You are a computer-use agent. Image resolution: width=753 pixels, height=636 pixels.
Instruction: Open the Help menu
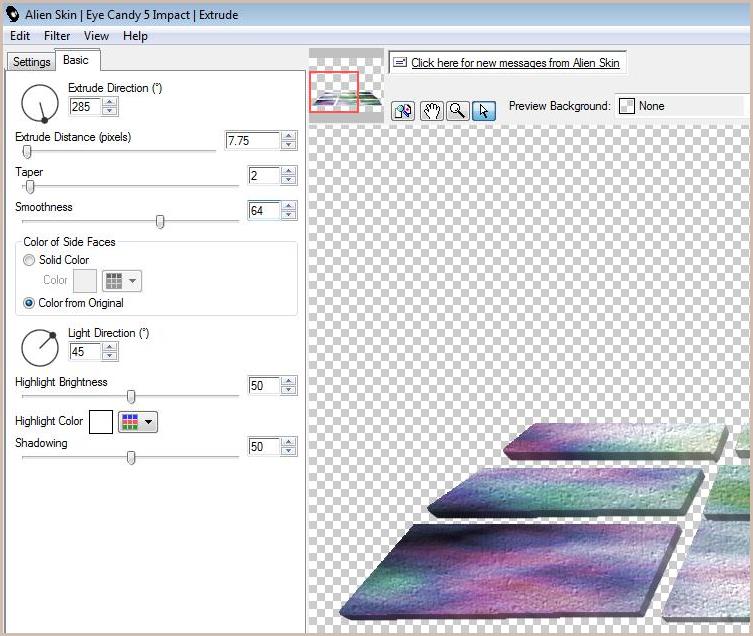[135, 36]
